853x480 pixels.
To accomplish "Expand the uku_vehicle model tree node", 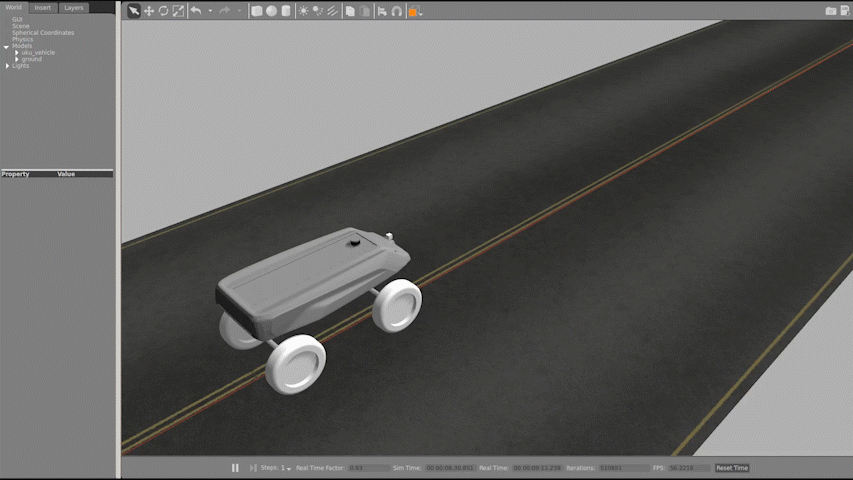I will point(16,52).
